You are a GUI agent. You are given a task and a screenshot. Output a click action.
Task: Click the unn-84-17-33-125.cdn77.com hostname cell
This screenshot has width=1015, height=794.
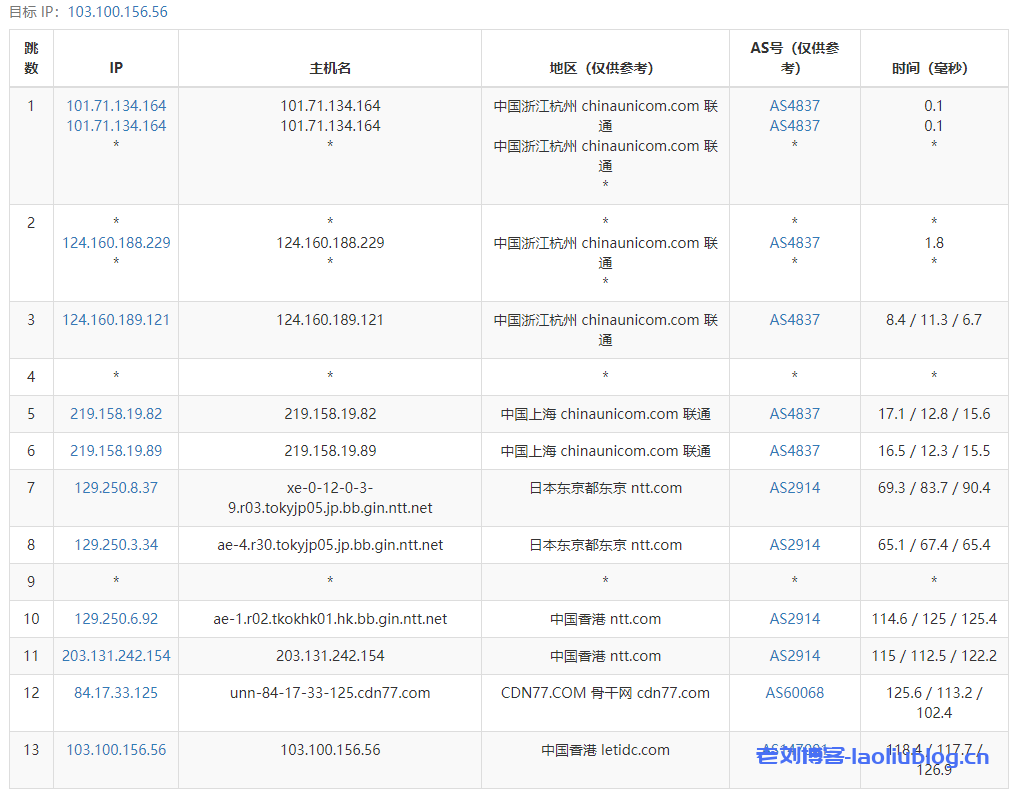tap(330, 693)
